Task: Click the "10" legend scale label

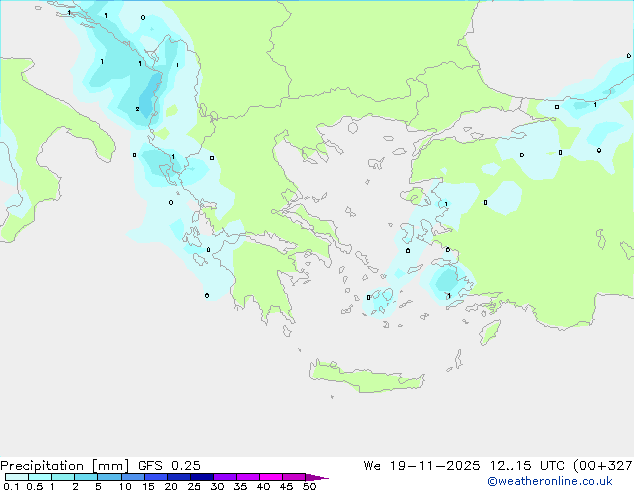Action: pos(125,486)
